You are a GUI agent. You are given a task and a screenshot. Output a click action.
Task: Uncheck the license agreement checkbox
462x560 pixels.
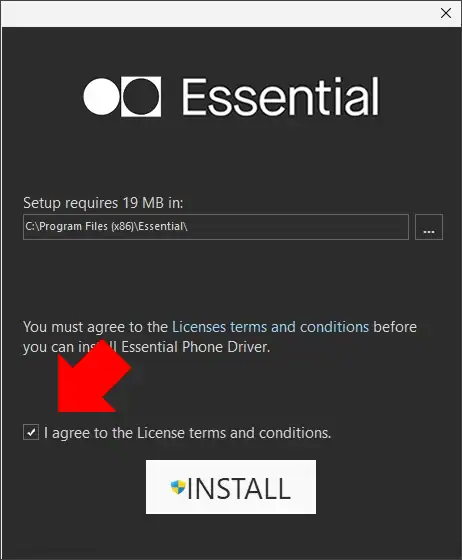pyautogui.click(x=31, y=432)
